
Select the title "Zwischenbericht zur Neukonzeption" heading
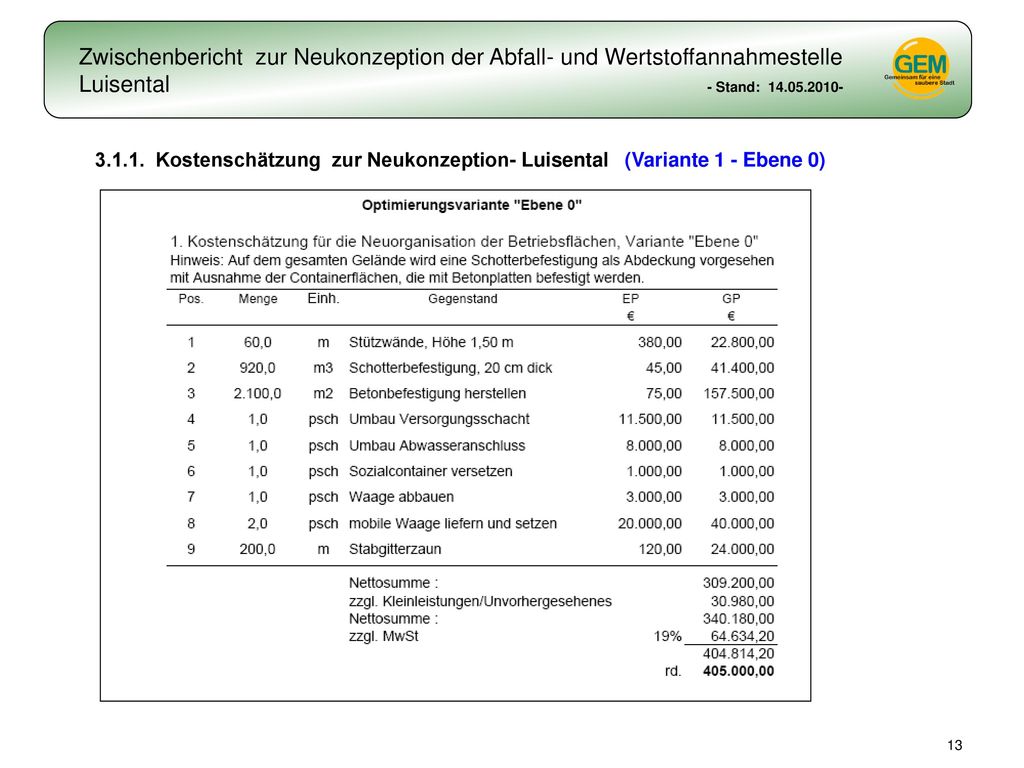tap(460, 70)
